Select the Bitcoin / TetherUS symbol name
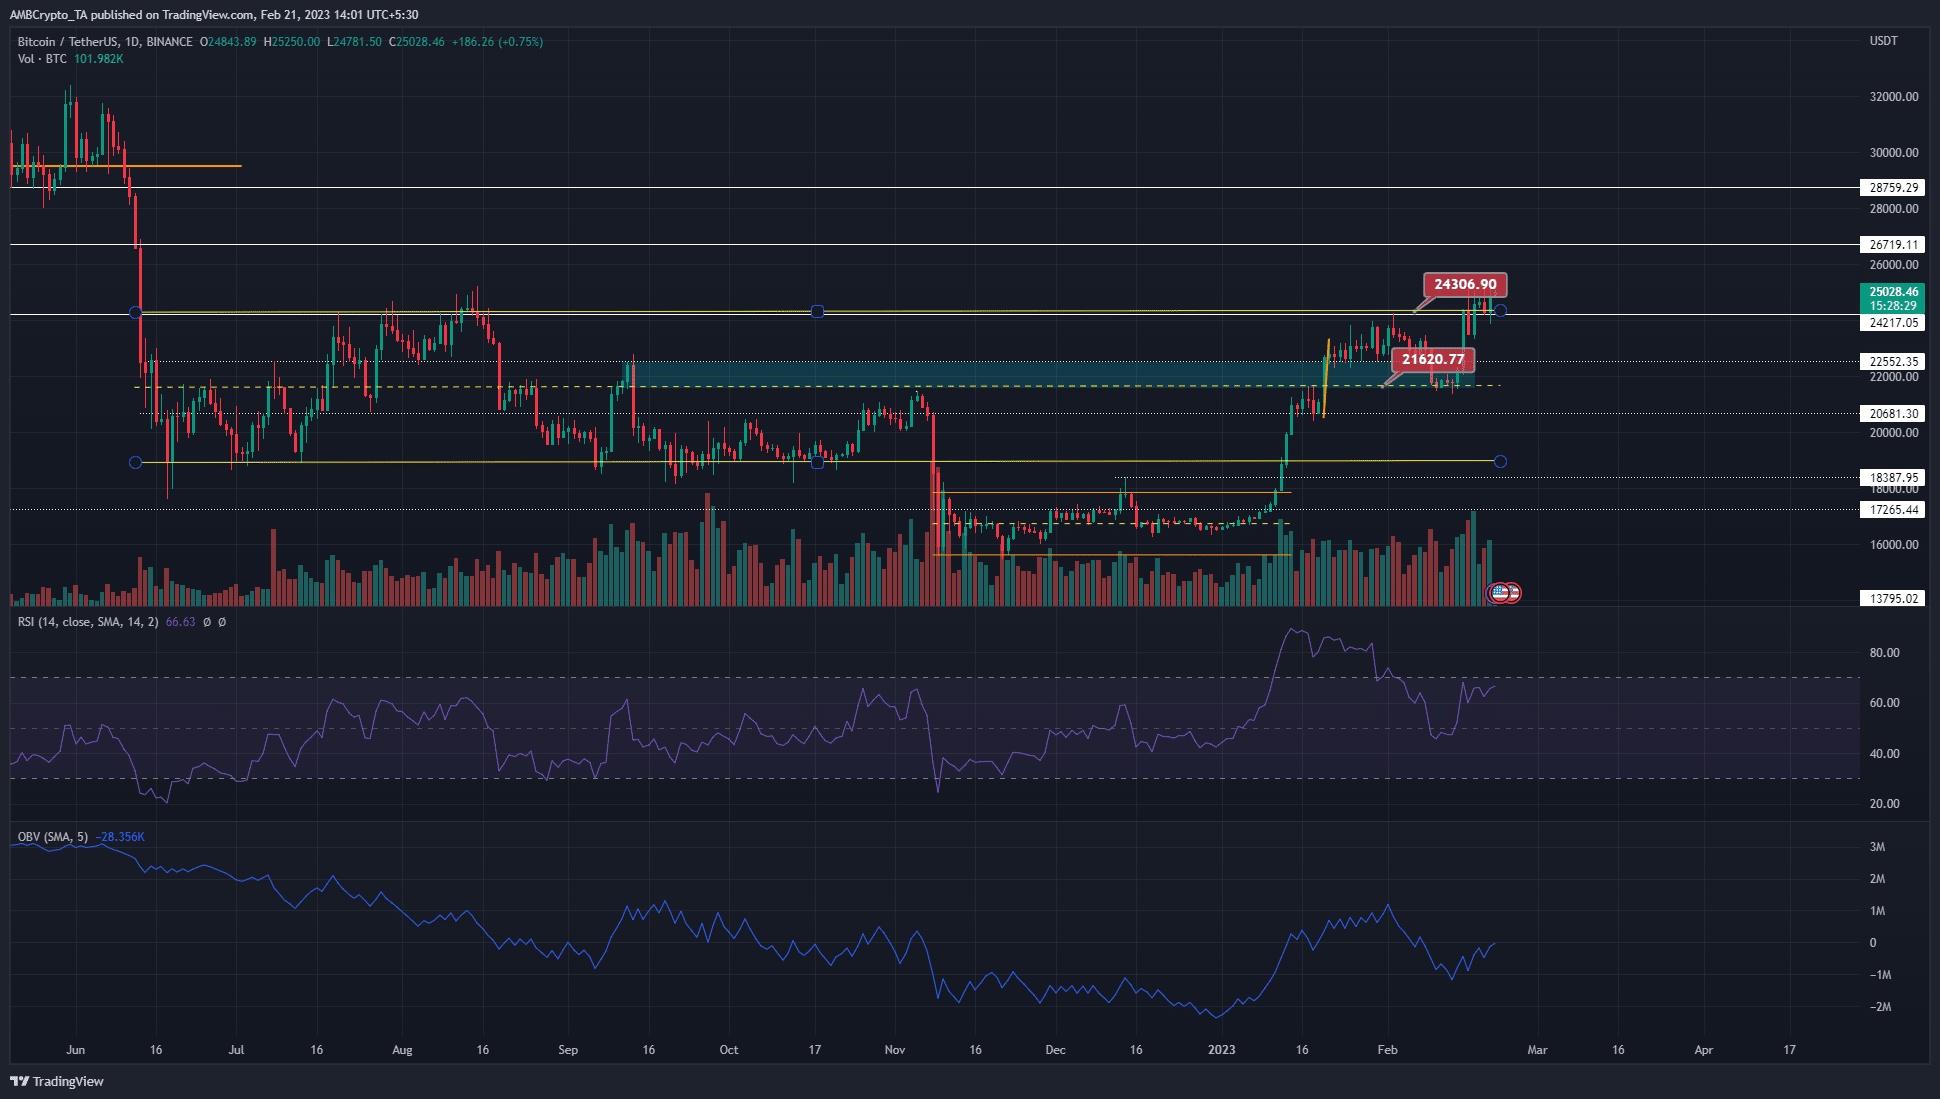This screenshot has height=1099, width=1940. (70, 41)
